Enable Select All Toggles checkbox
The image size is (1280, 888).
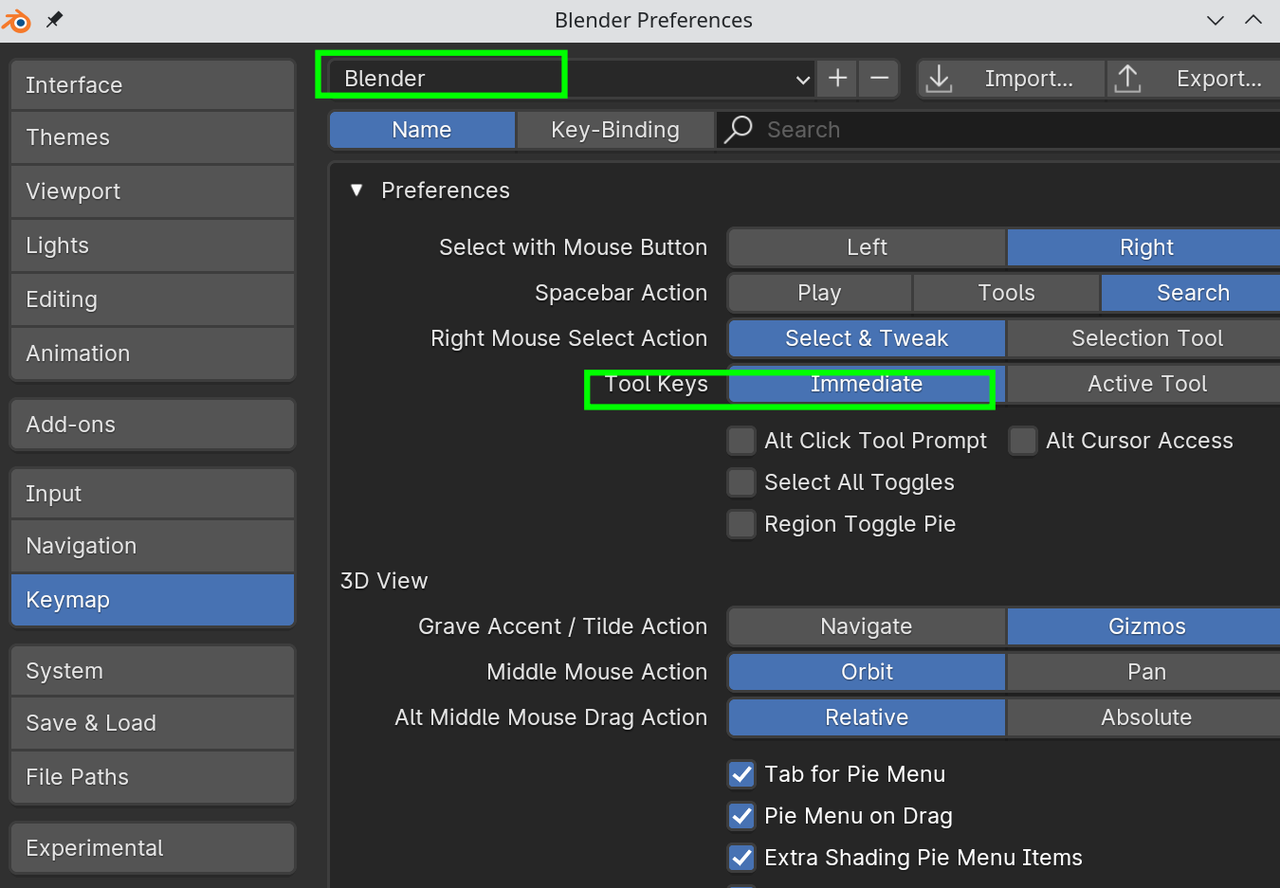(741, 483)
